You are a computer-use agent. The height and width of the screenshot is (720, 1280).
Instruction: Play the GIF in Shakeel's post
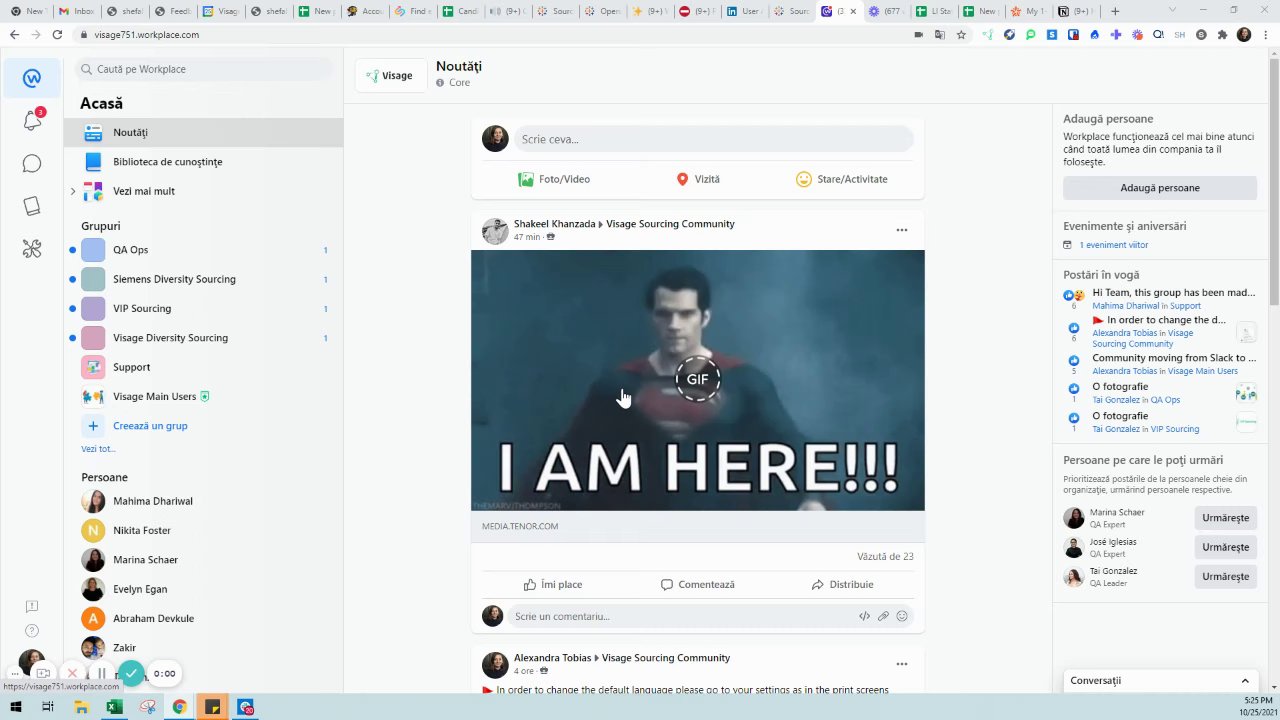[697, 380]
